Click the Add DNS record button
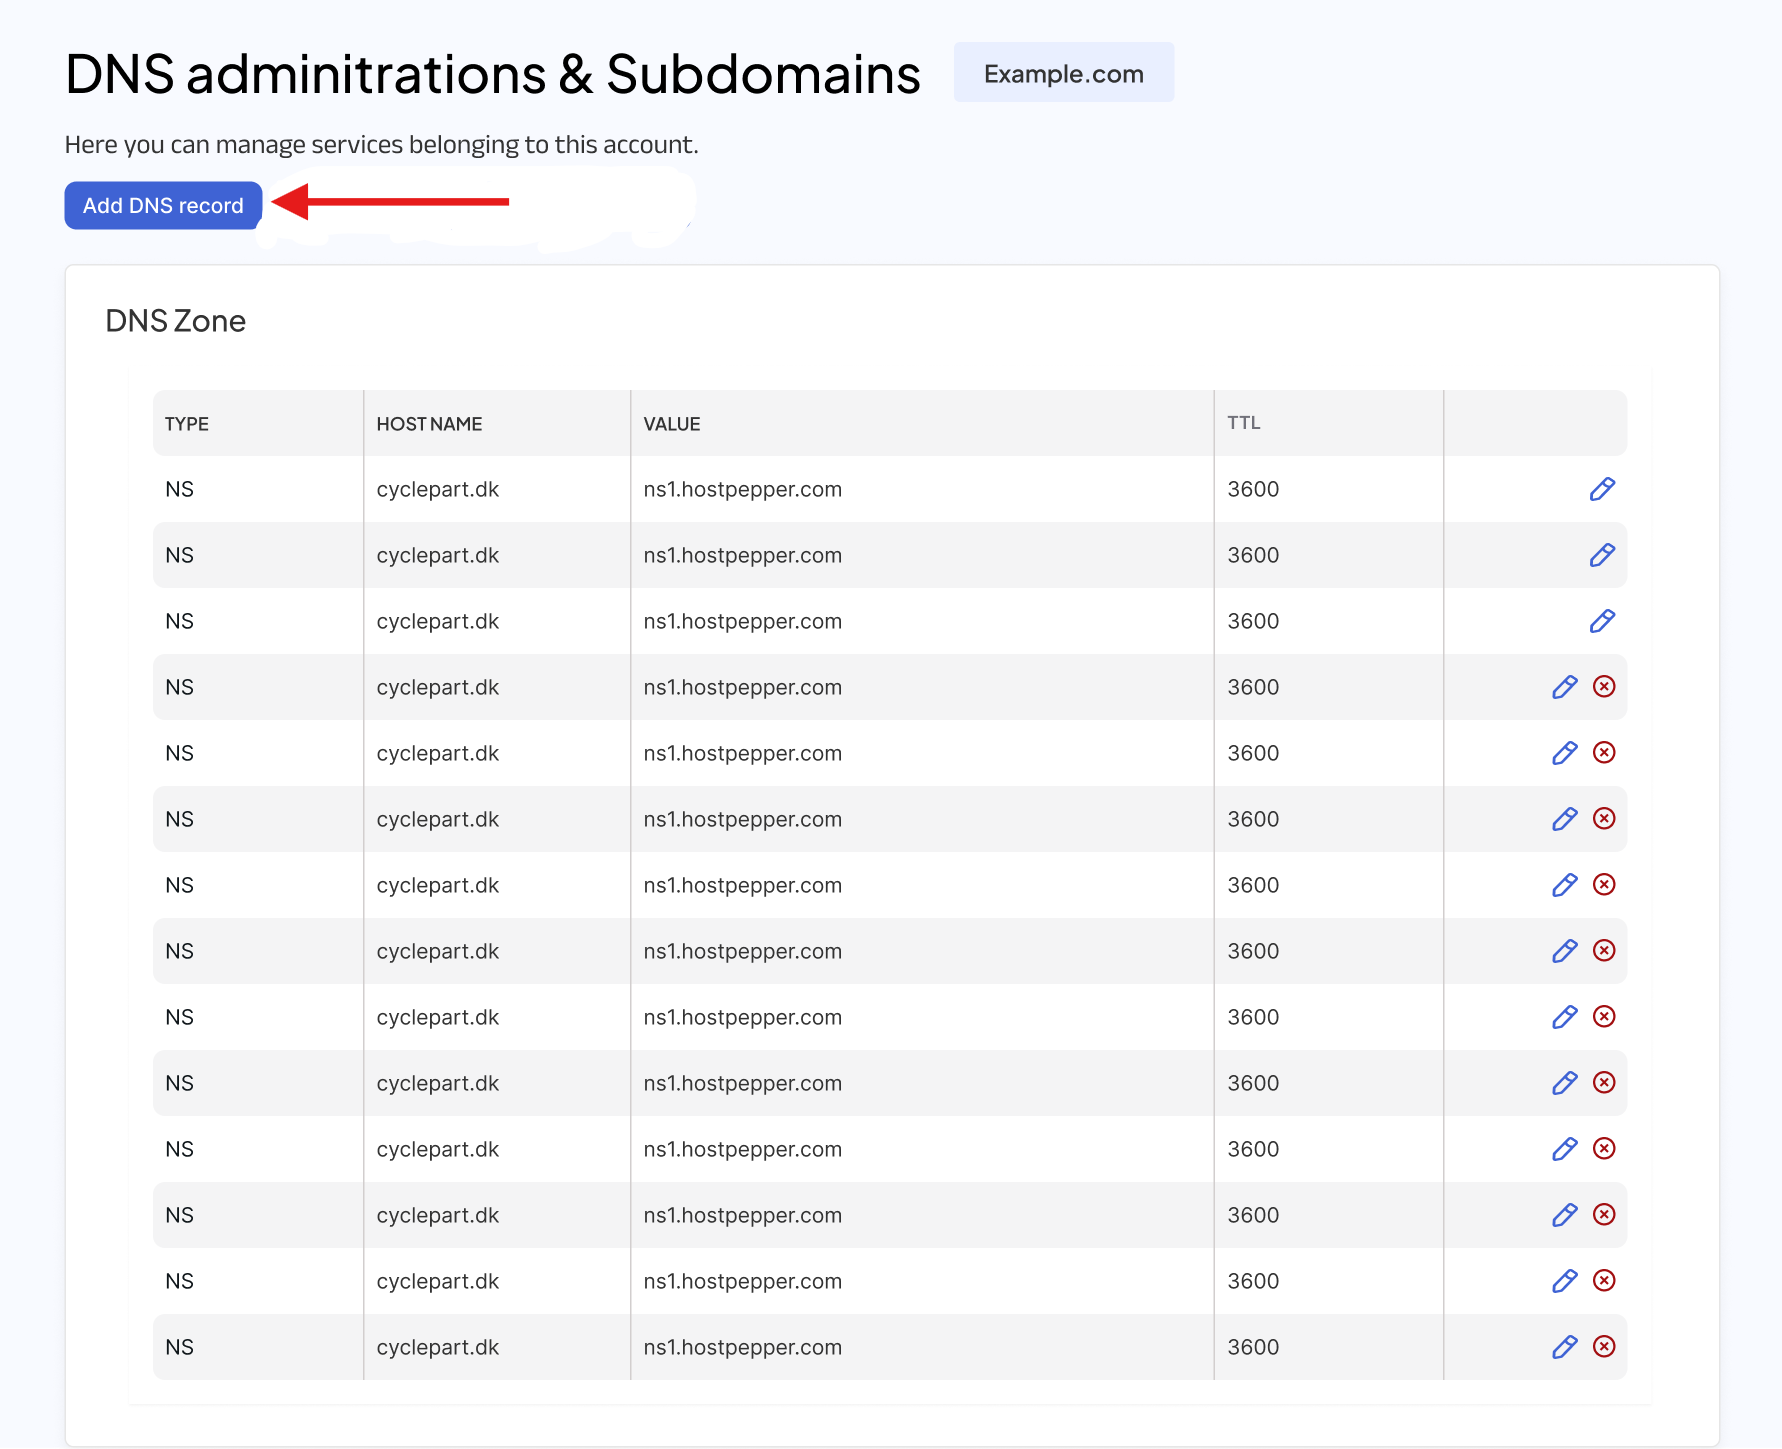This screenshot has width=1782, height=1449. pyautogui.click(x=163, y=206)
